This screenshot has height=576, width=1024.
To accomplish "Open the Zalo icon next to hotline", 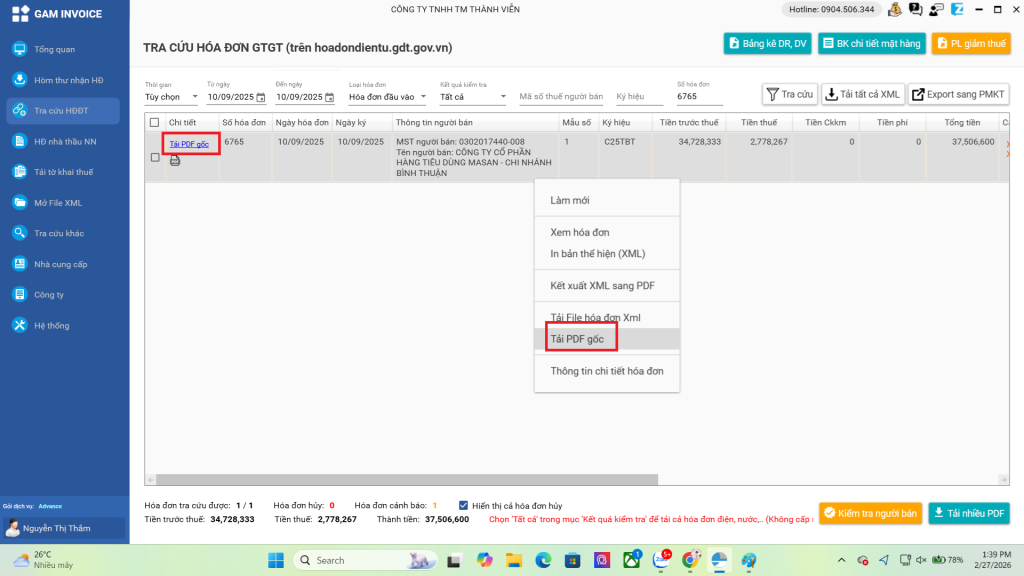I will pos(956,10).
